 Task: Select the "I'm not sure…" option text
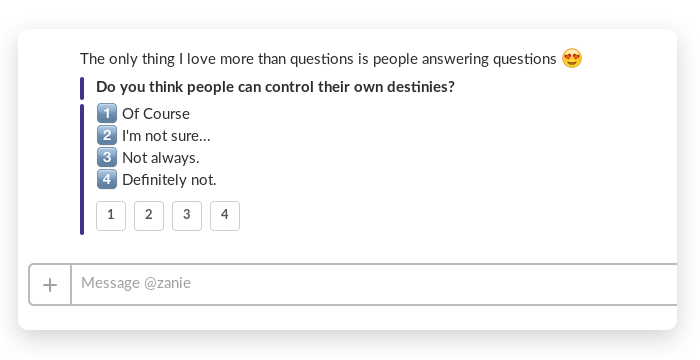tap(166, 136)
